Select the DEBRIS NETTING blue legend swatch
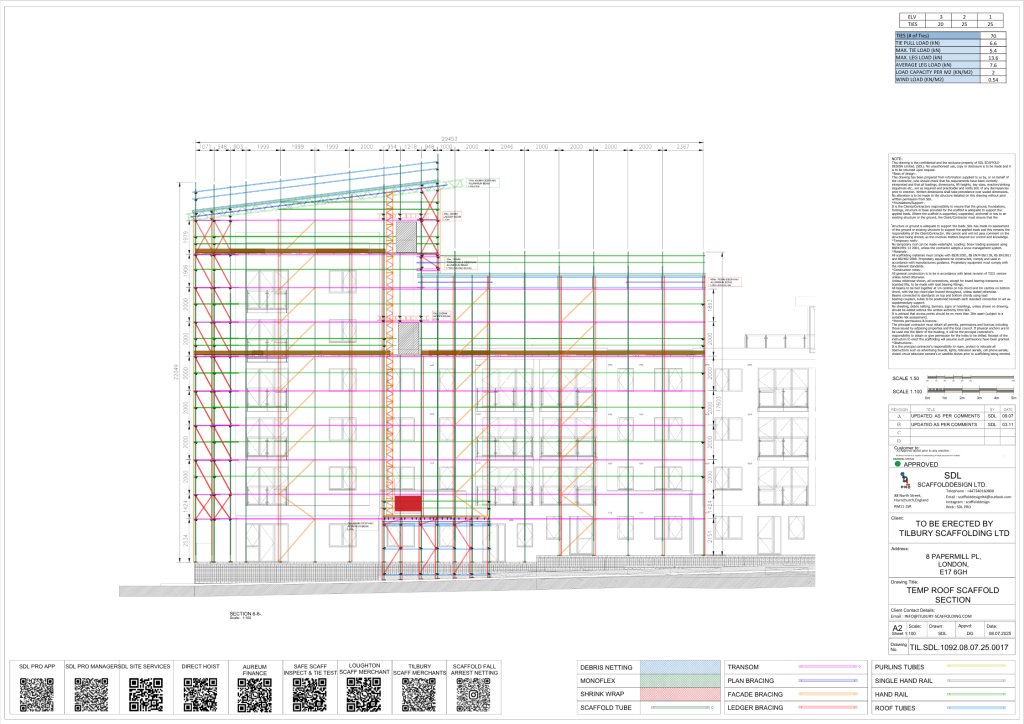Image resolution: width=1024 pixels, height=724 pixels. pyautogui.click(x=680, y=667)
